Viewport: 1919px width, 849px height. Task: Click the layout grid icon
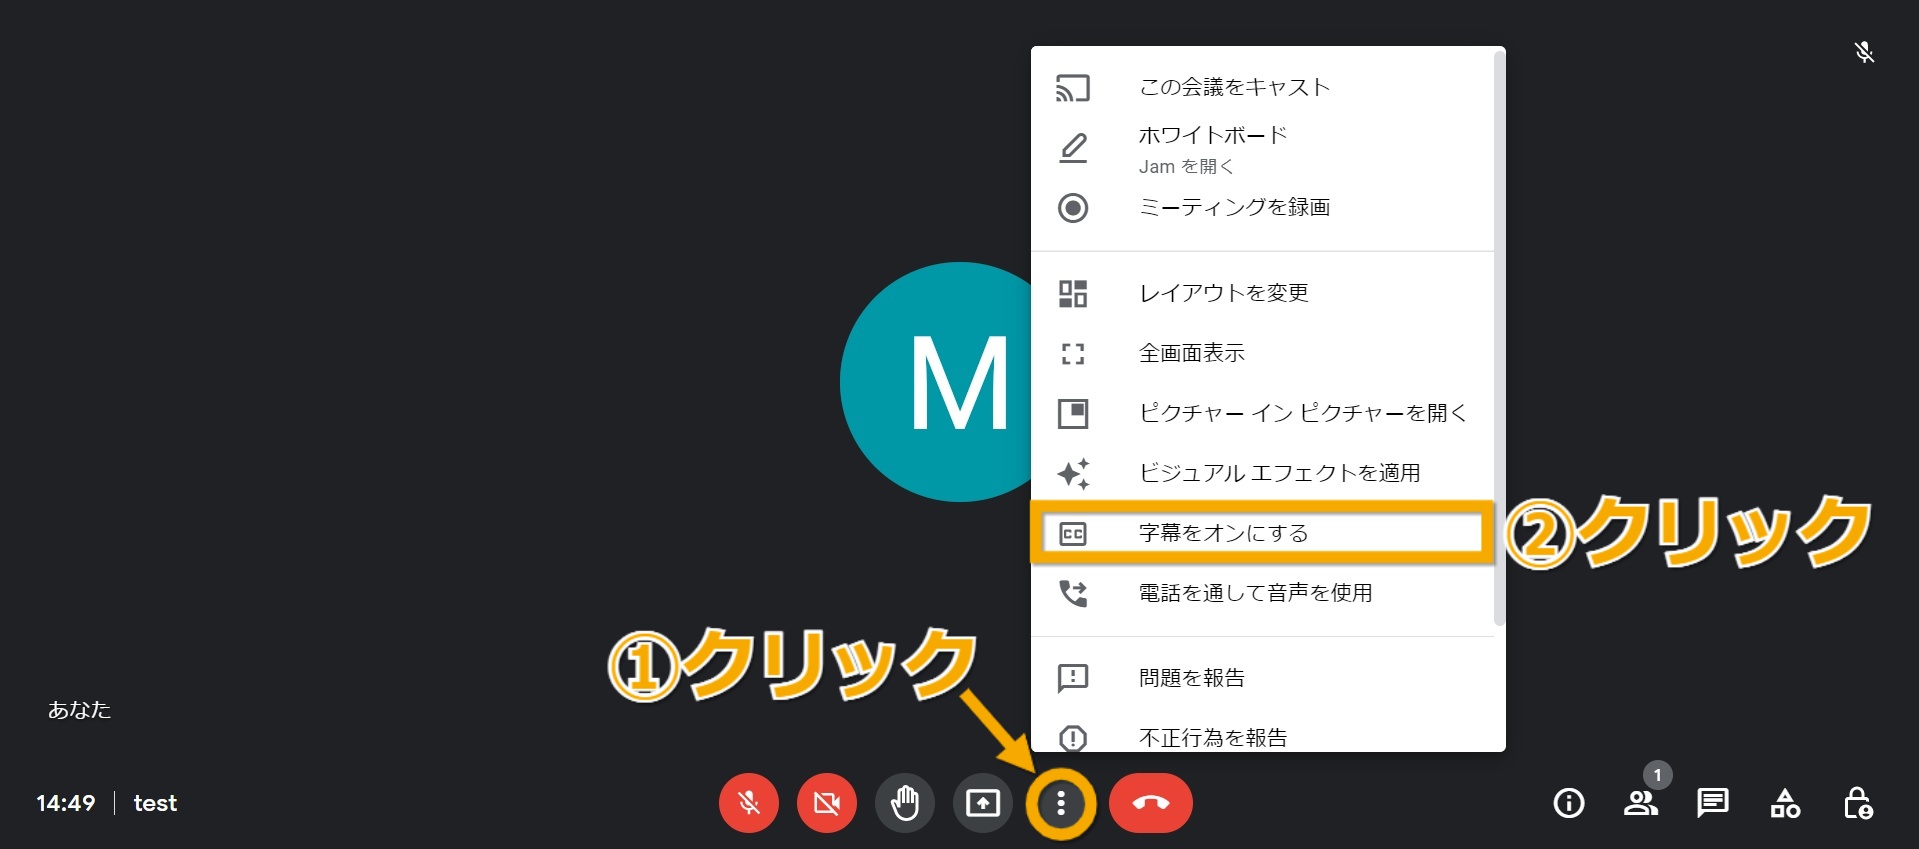[x=1073, y=293]
